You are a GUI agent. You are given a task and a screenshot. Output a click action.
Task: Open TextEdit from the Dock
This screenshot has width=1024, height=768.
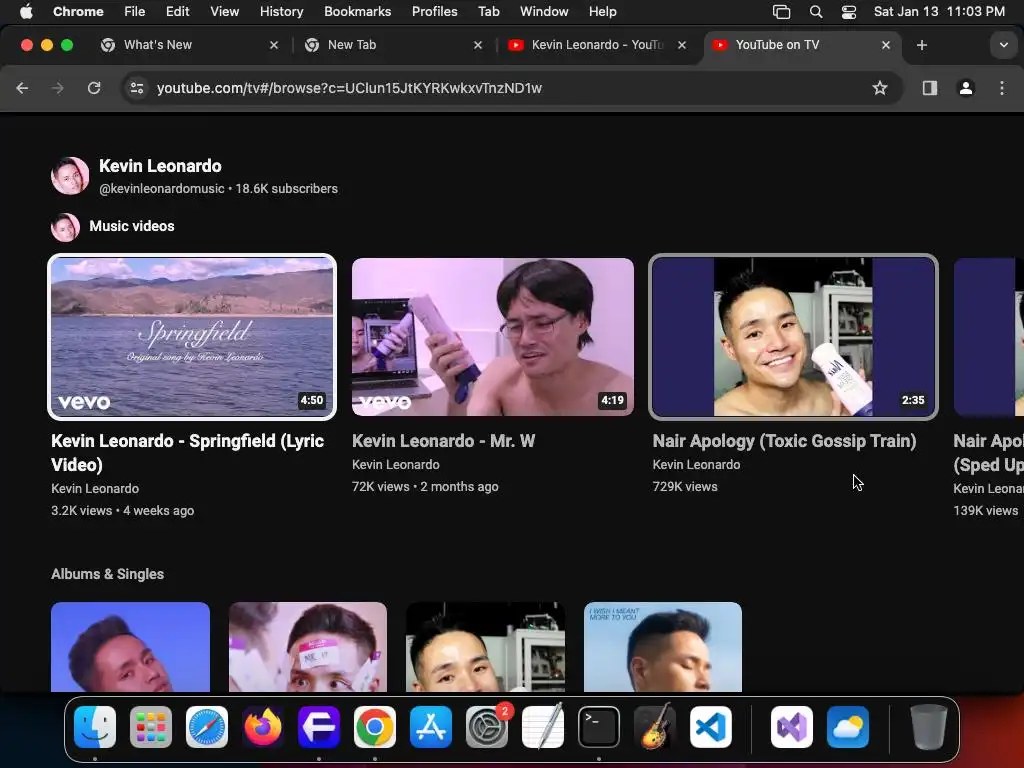543,727
